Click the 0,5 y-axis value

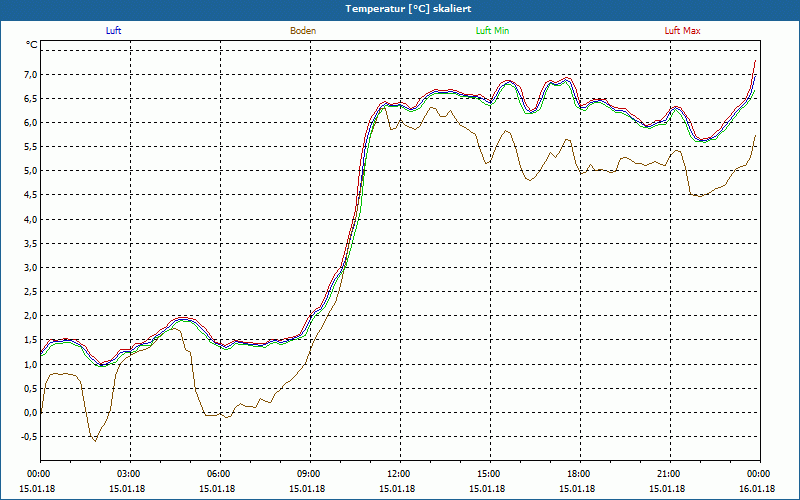30,388
